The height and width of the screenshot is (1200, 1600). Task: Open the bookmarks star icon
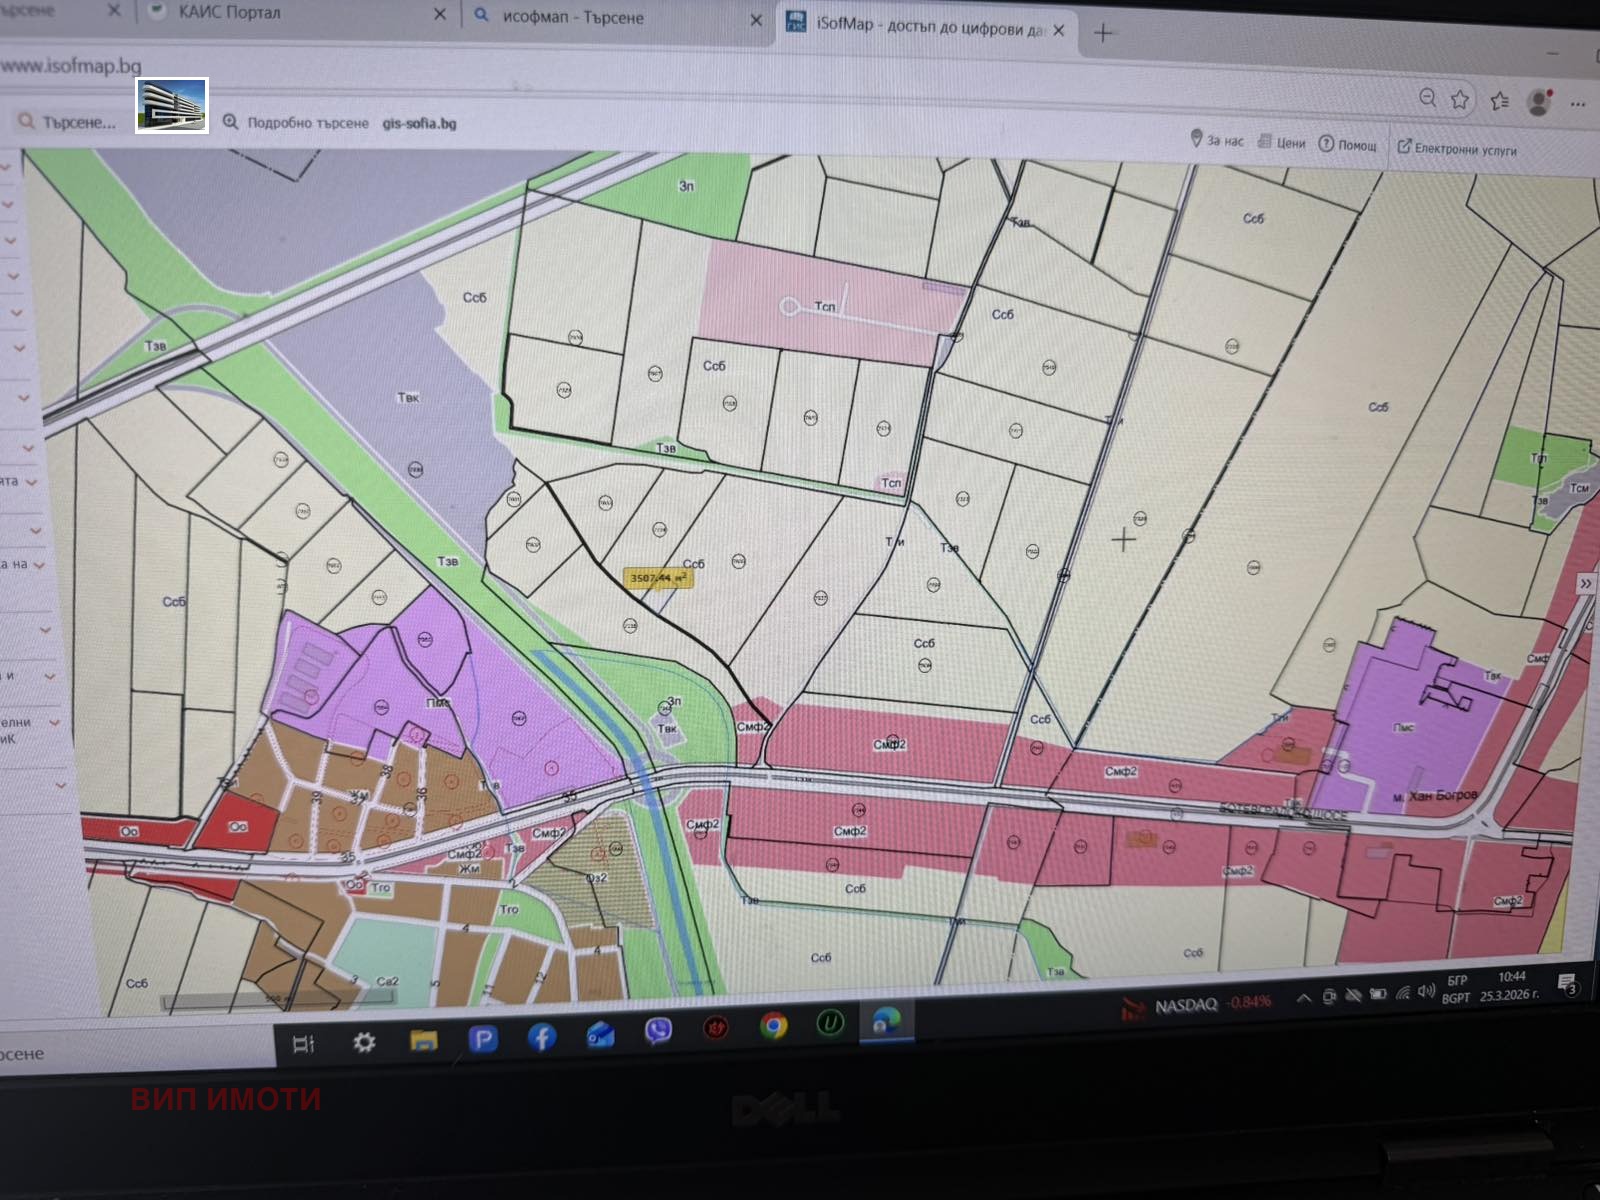coord(1459,98)
